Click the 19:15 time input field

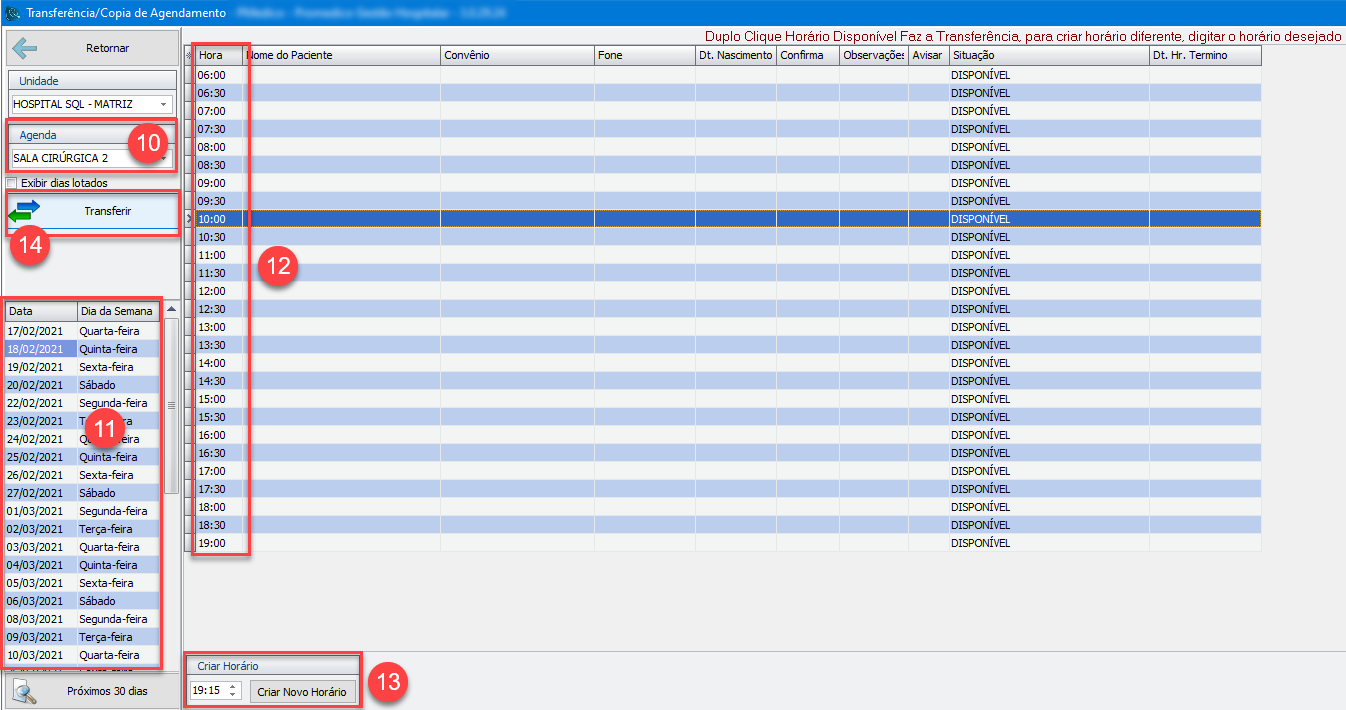pyautogui.click(x=208, y=691)
